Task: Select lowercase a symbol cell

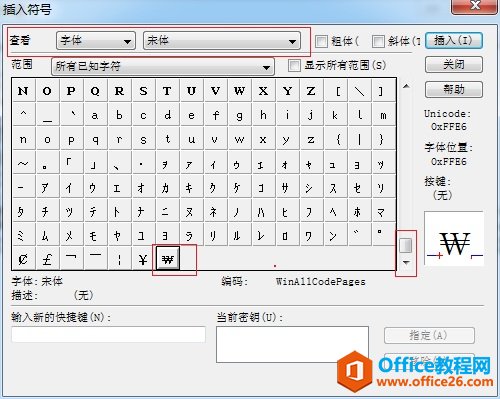Action: click(96, 115)
